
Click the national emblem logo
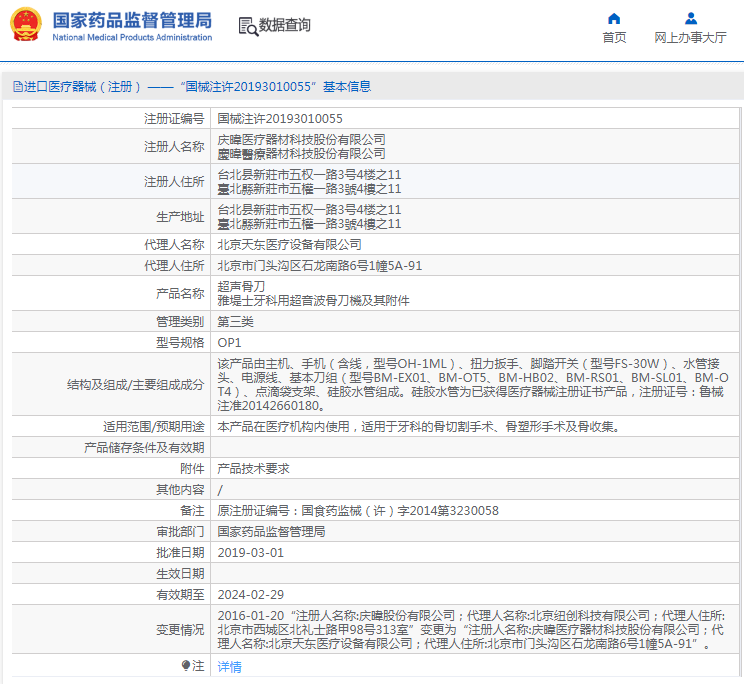(x=25, y=25)
